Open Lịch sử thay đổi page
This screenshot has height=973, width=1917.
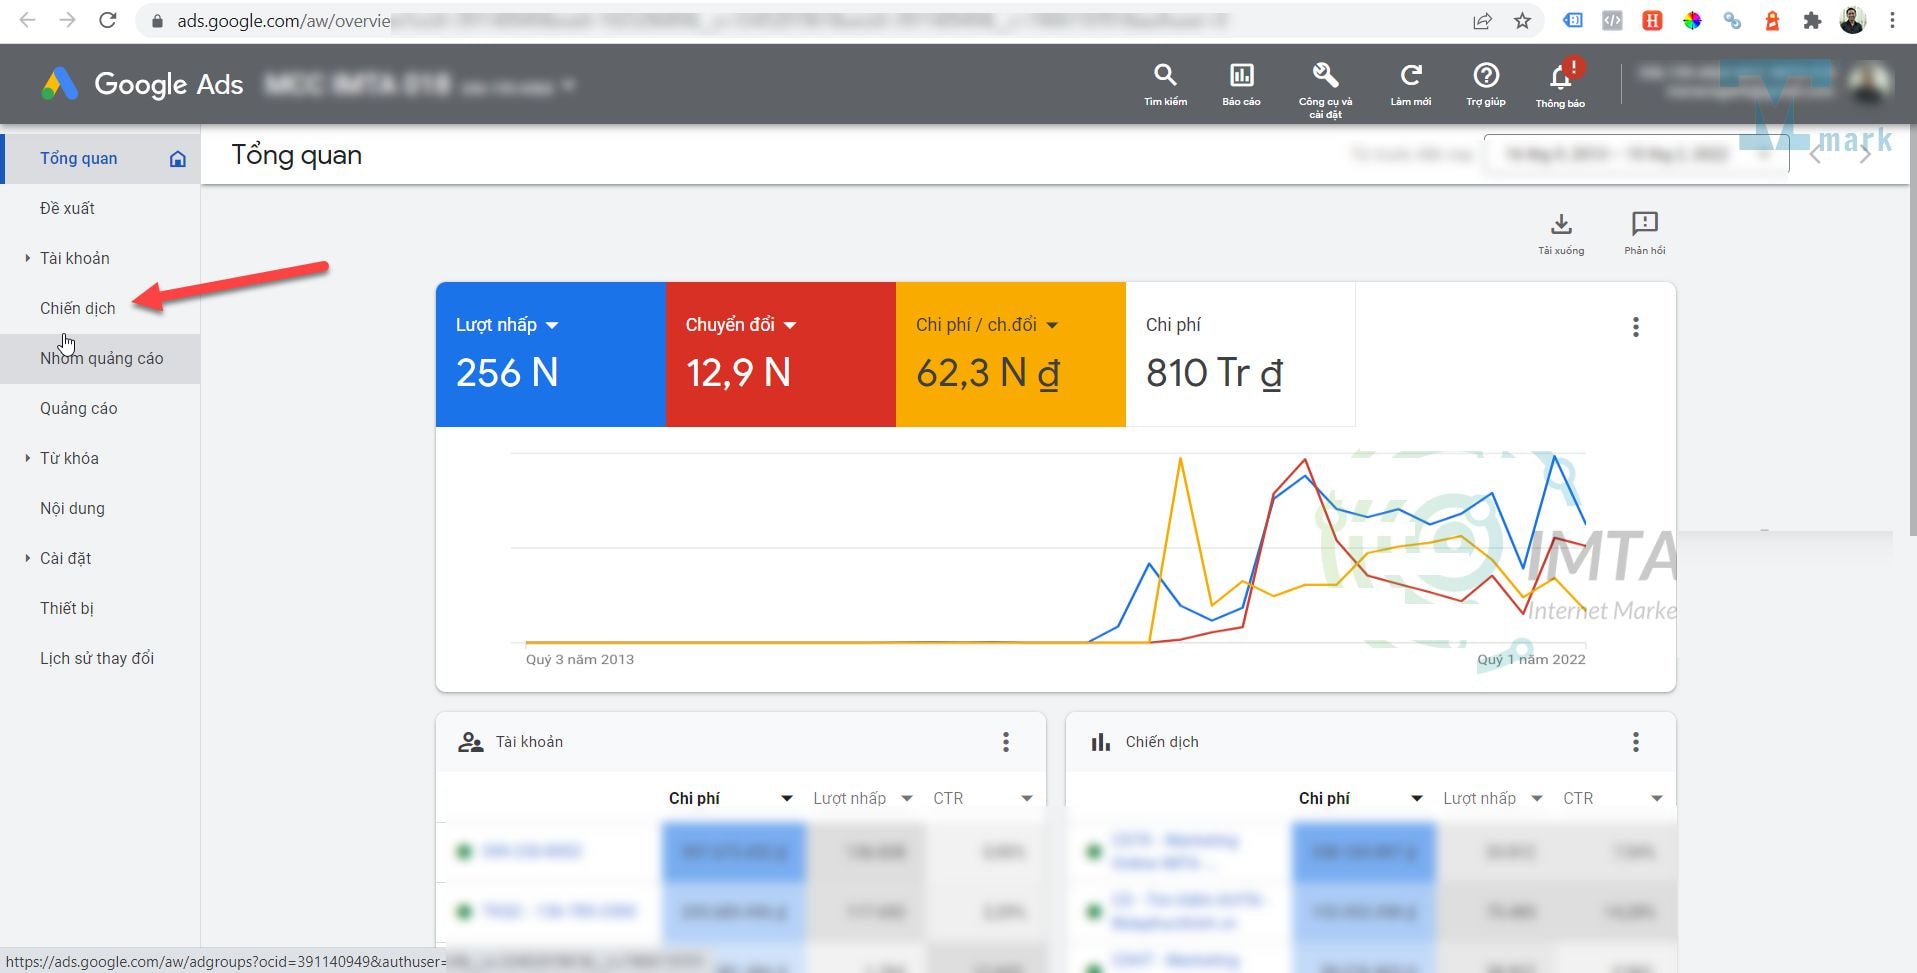pos(97,658)
